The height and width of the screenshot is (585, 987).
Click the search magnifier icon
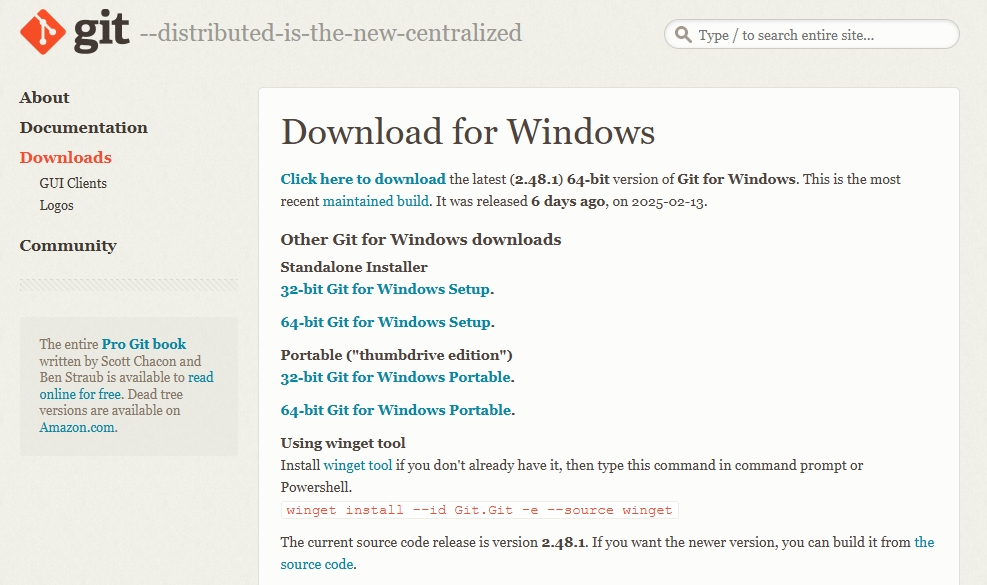click(x=683, y=35)
